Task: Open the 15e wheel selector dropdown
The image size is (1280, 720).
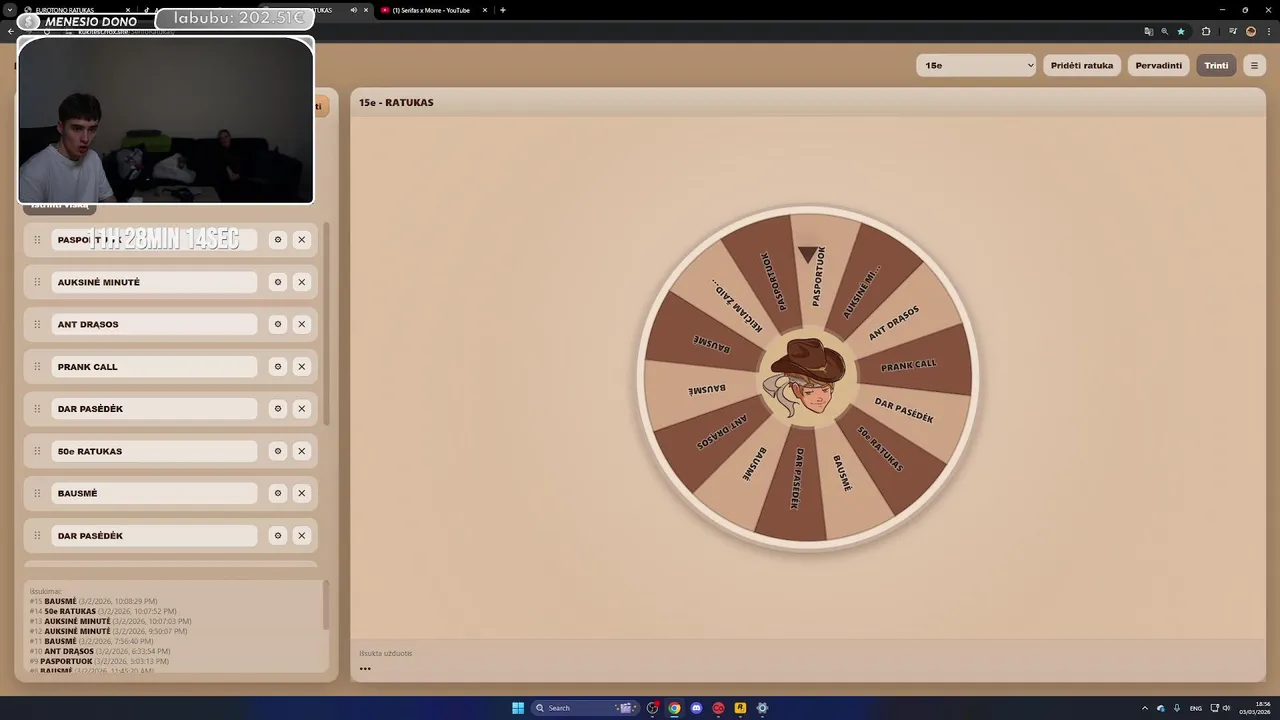Action: click(976, 65)
